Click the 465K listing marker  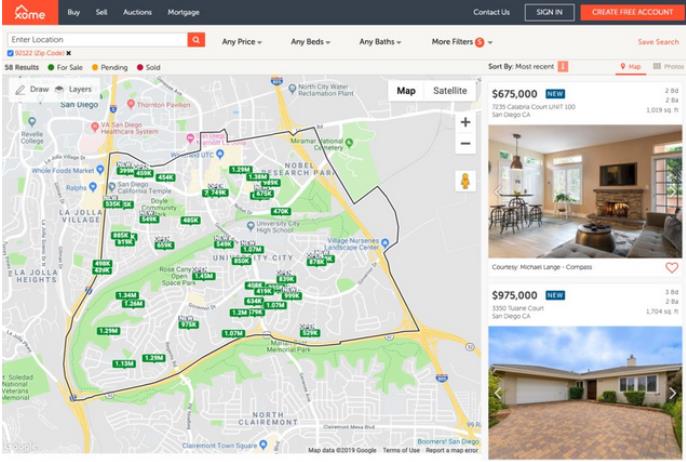[x=191, y=220]
